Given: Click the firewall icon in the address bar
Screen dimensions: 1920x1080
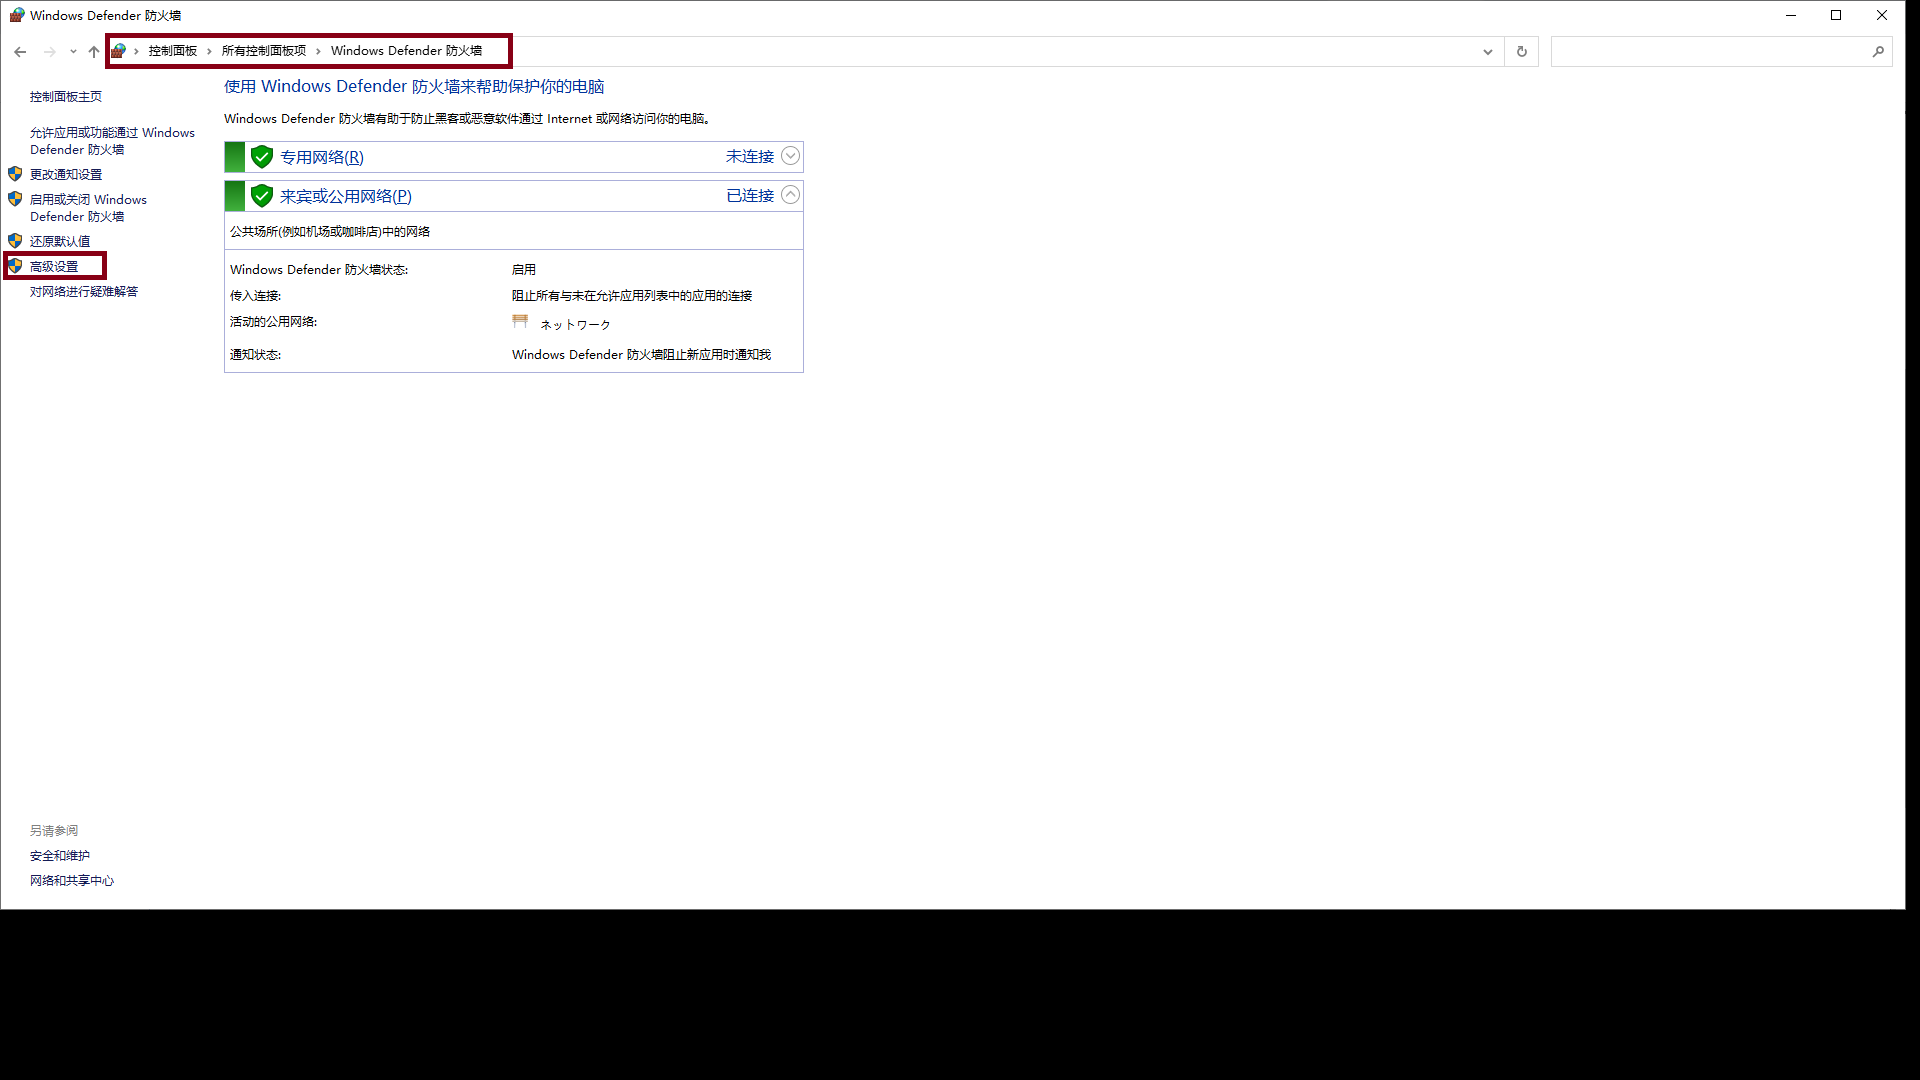Looking at the screenshot, I should pos(119,51).
